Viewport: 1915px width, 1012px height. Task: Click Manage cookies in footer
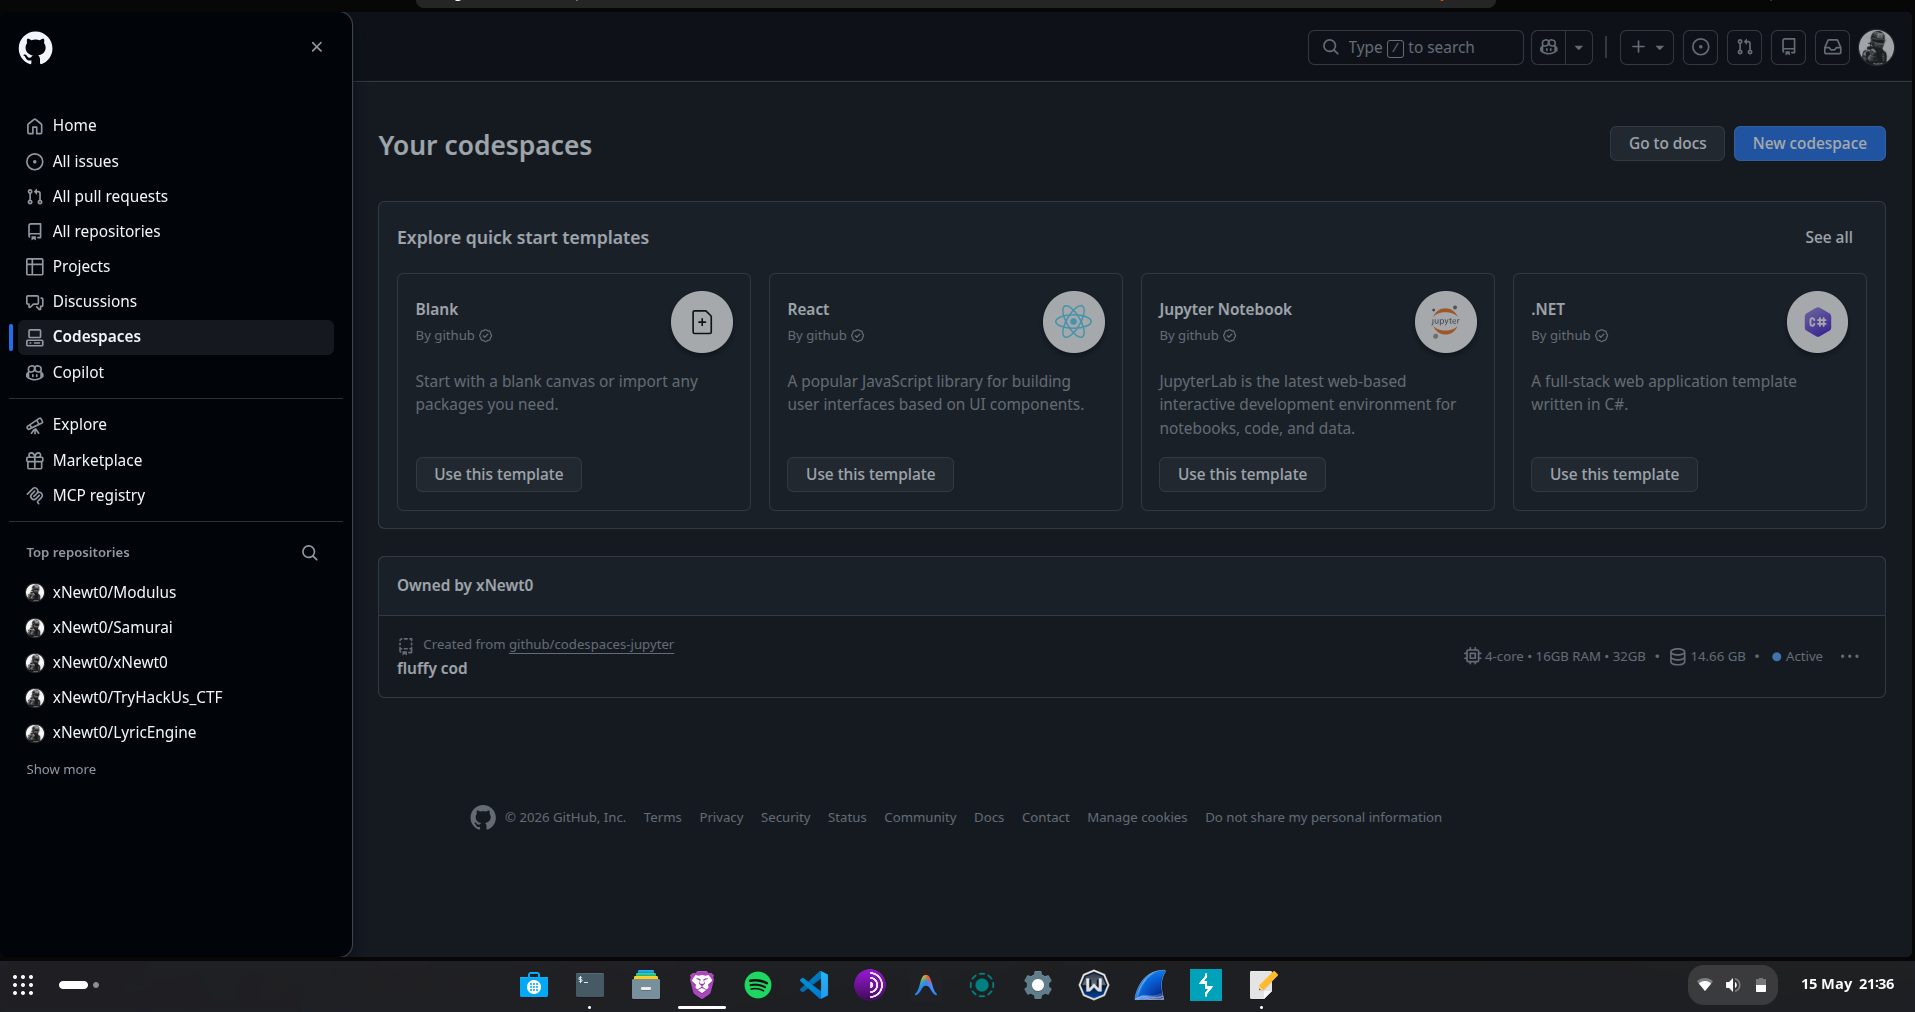[1137, 818]
